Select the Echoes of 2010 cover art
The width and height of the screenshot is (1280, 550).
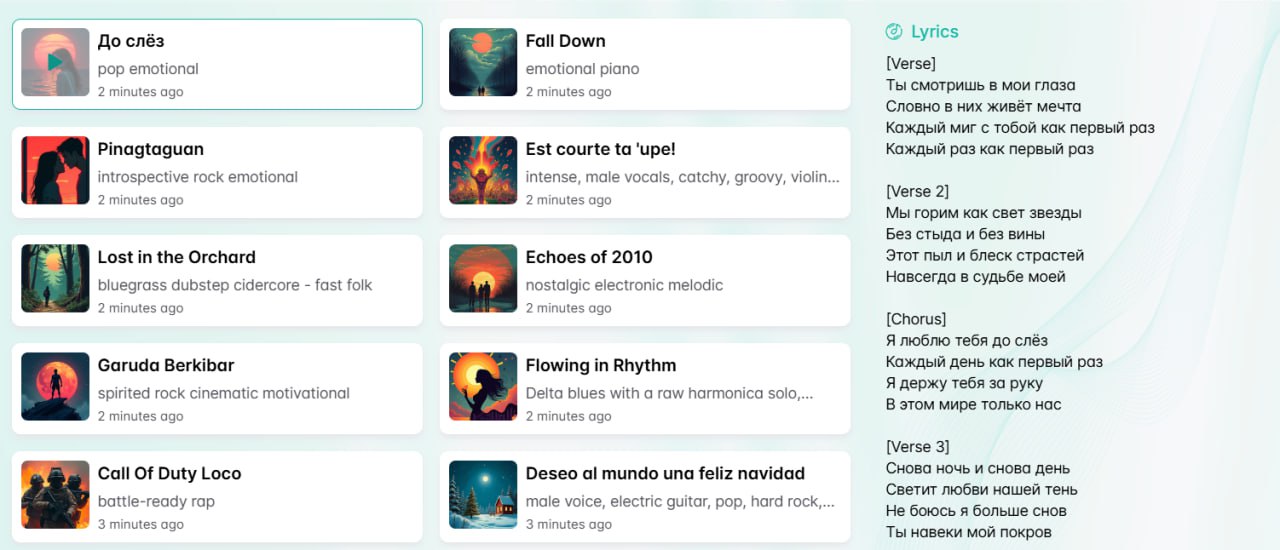click(483, 278)
